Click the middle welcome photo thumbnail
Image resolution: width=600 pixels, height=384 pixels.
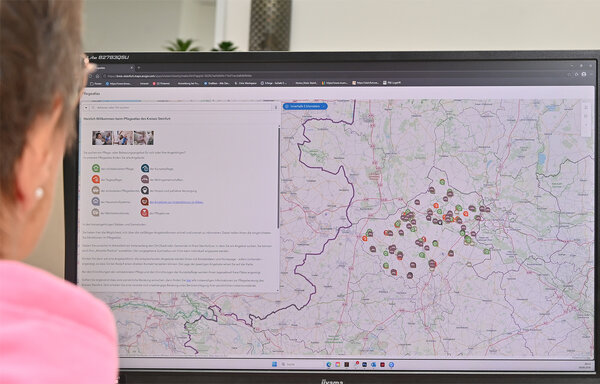[x=123, y=138]
